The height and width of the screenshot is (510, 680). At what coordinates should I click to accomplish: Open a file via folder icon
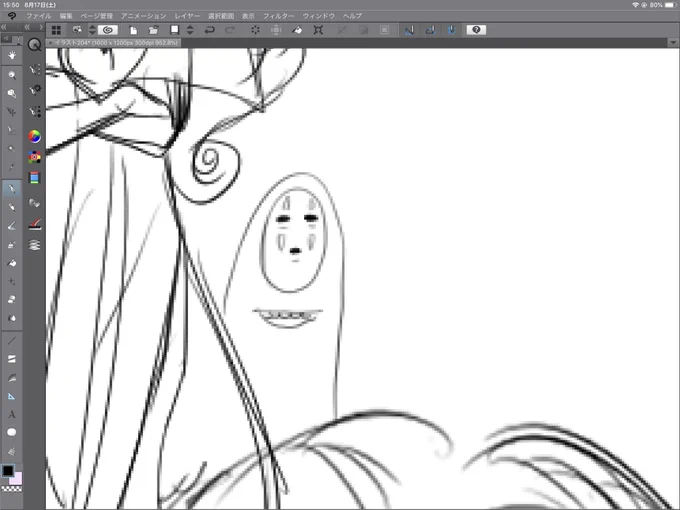point(153,30)
